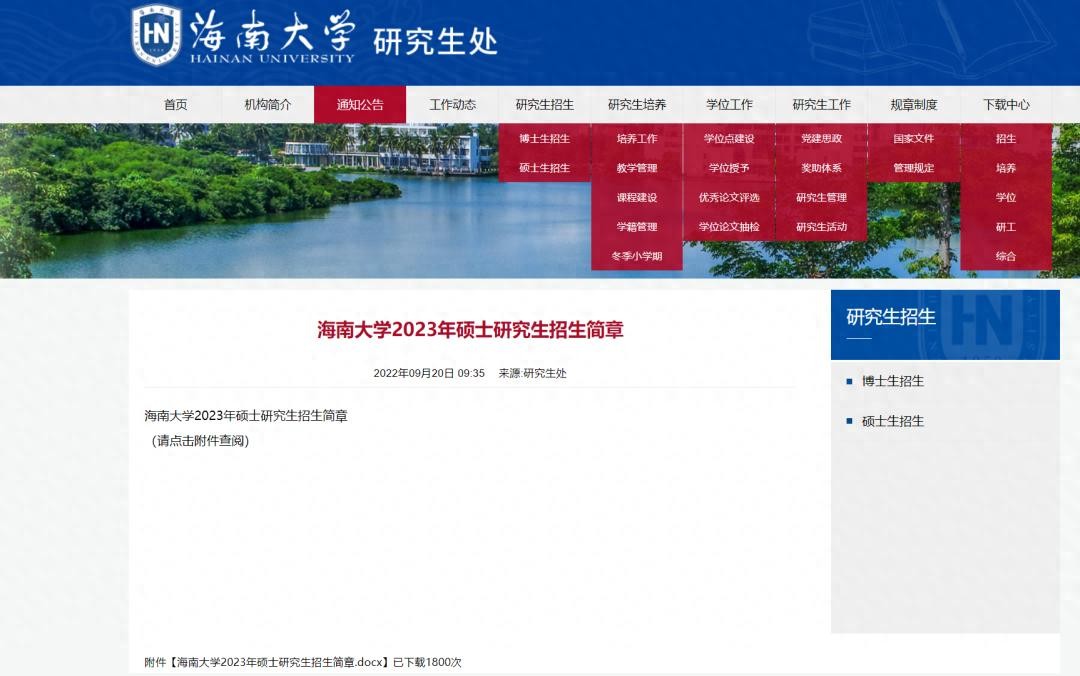This screenshot has width=1080, height=676.
Task: Open the 首页 home menu item
Action: (176, 105)
